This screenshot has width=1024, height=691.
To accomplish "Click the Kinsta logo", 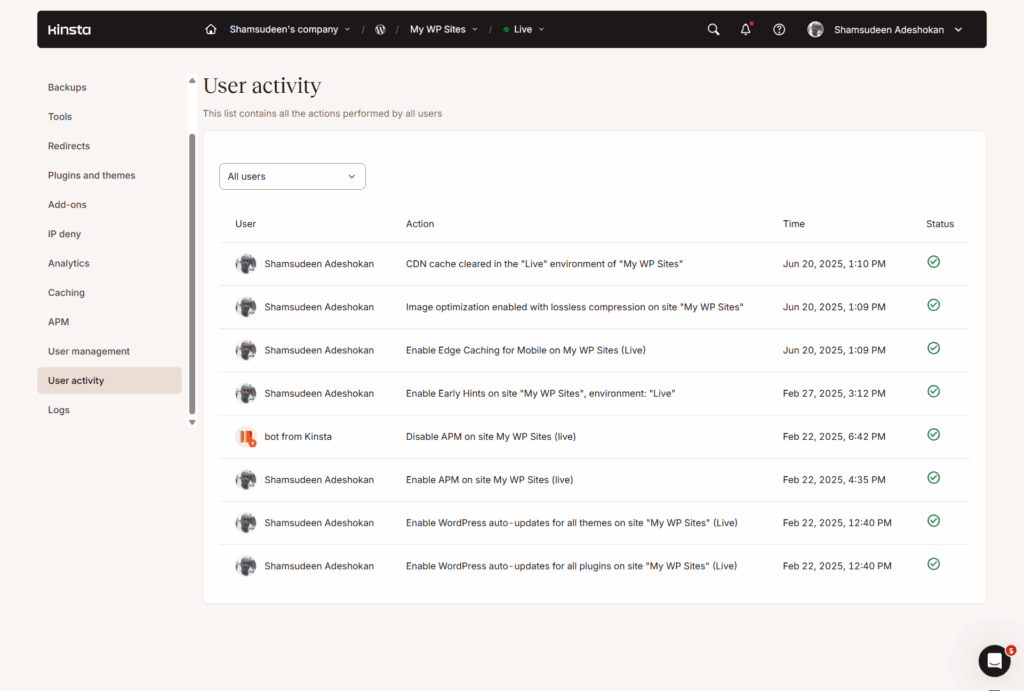I will (68, 29).
